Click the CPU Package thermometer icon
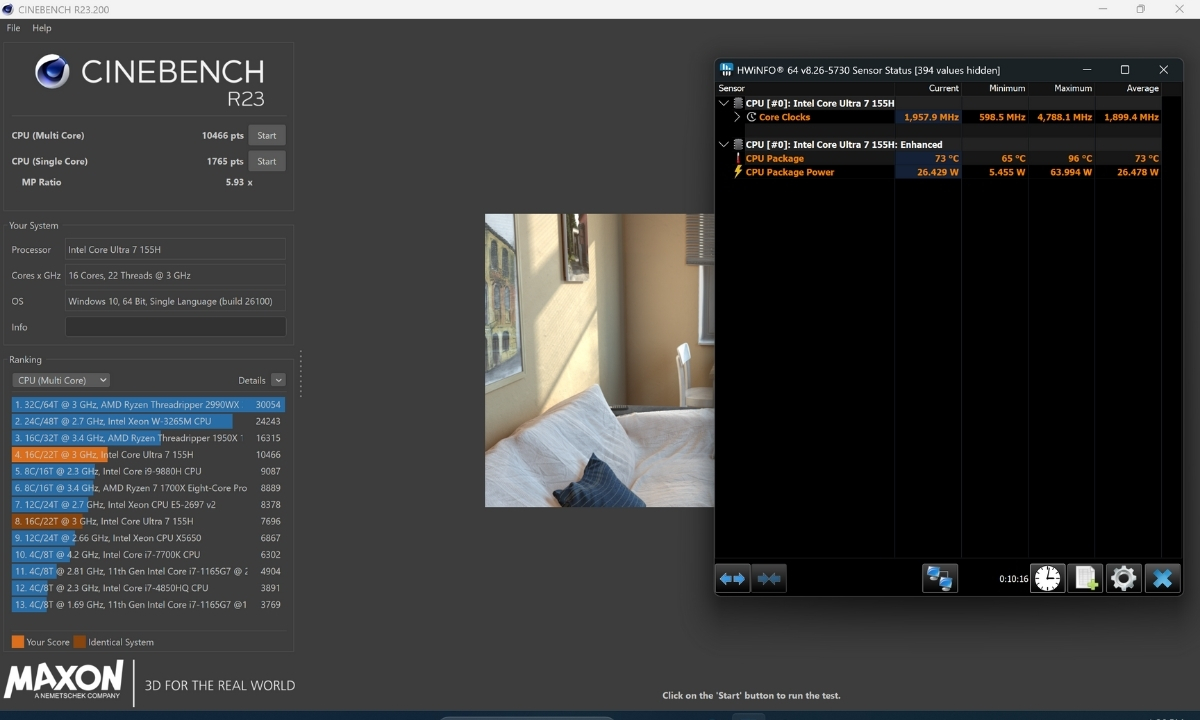The height and width of the screenshot is (720, 1200). (738, 158)
